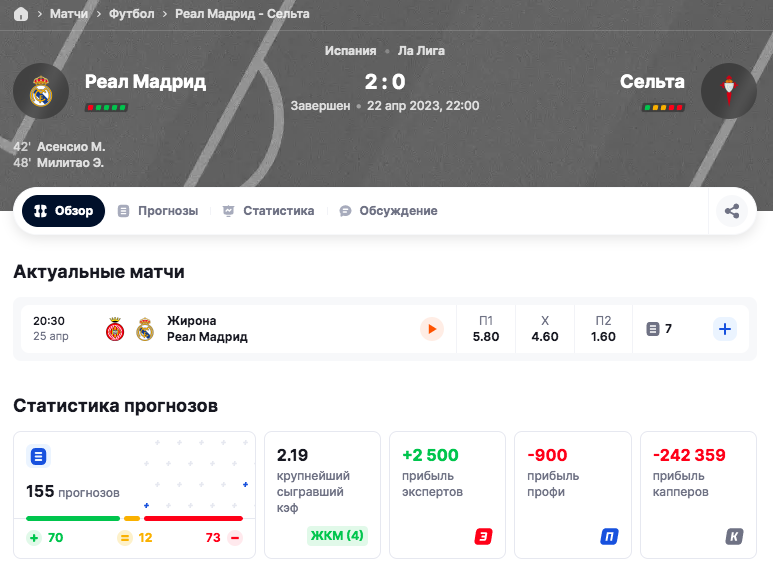This screenshot has width=773, height=572.
Task: Click the red experts badge icon
Action: pyautogui.click(x=483, y=537)
